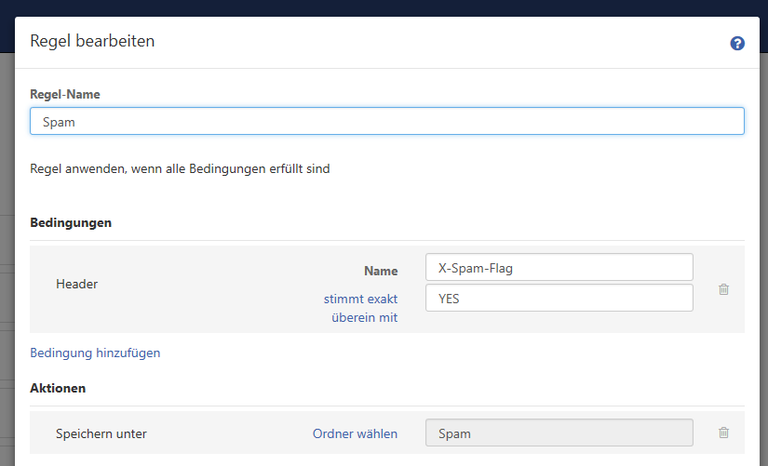Edit the header value field YES

559,298
